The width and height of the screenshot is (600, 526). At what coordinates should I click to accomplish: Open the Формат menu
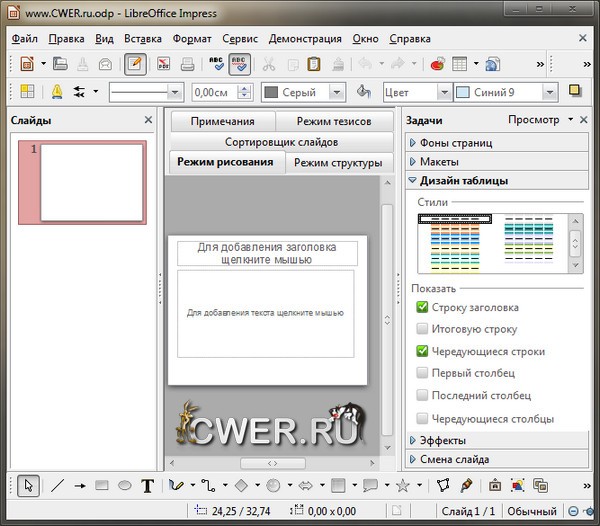[192, 39]
